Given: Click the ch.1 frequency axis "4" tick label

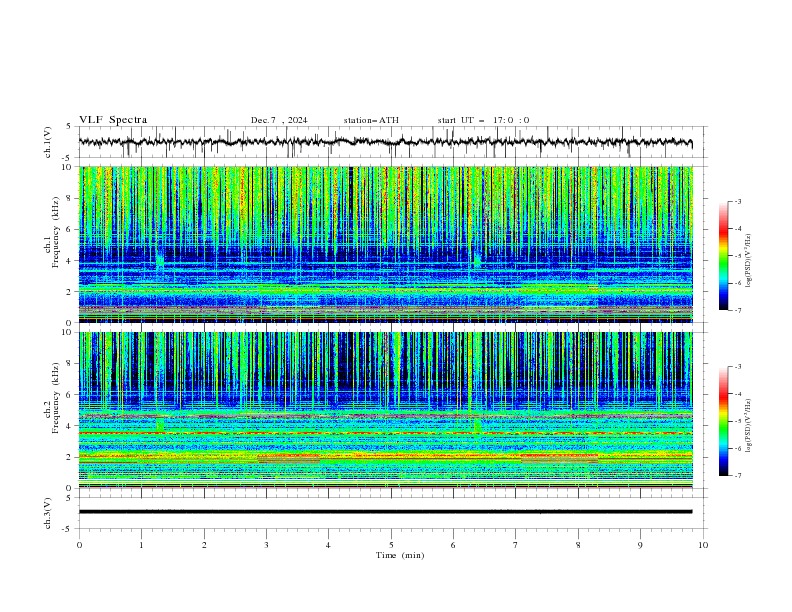Looking at the screenshot, I should click(x=70, y=261).
